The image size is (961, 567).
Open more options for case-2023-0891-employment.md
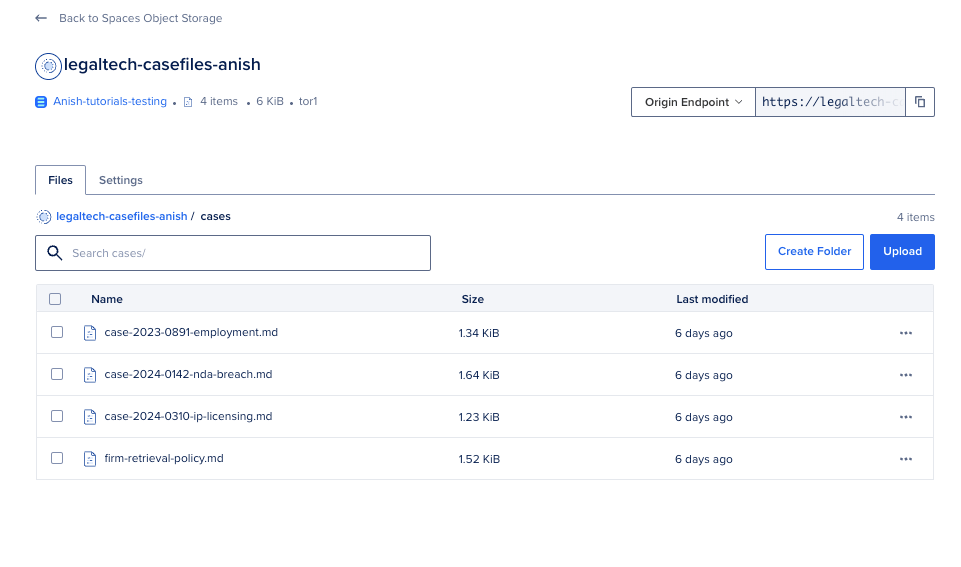(x=906, y=333)
